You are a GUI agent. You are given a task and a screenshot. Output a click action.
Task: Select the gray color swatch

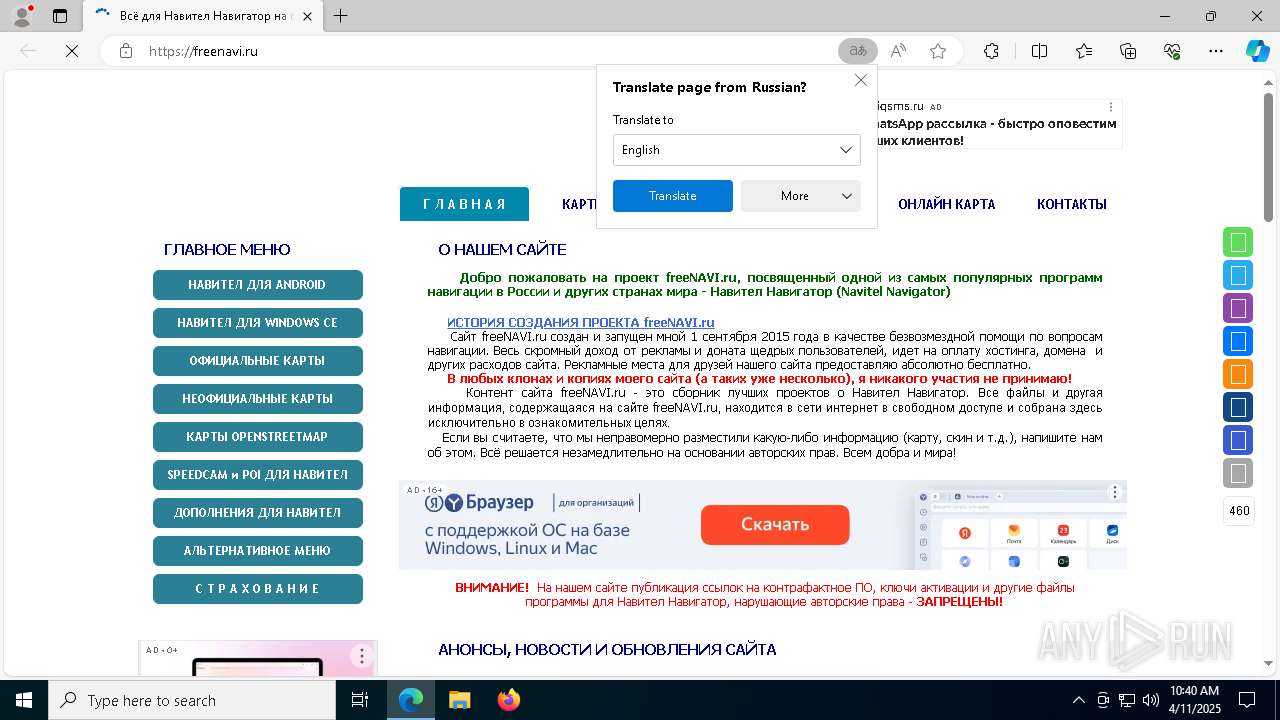click(1238, 473)
